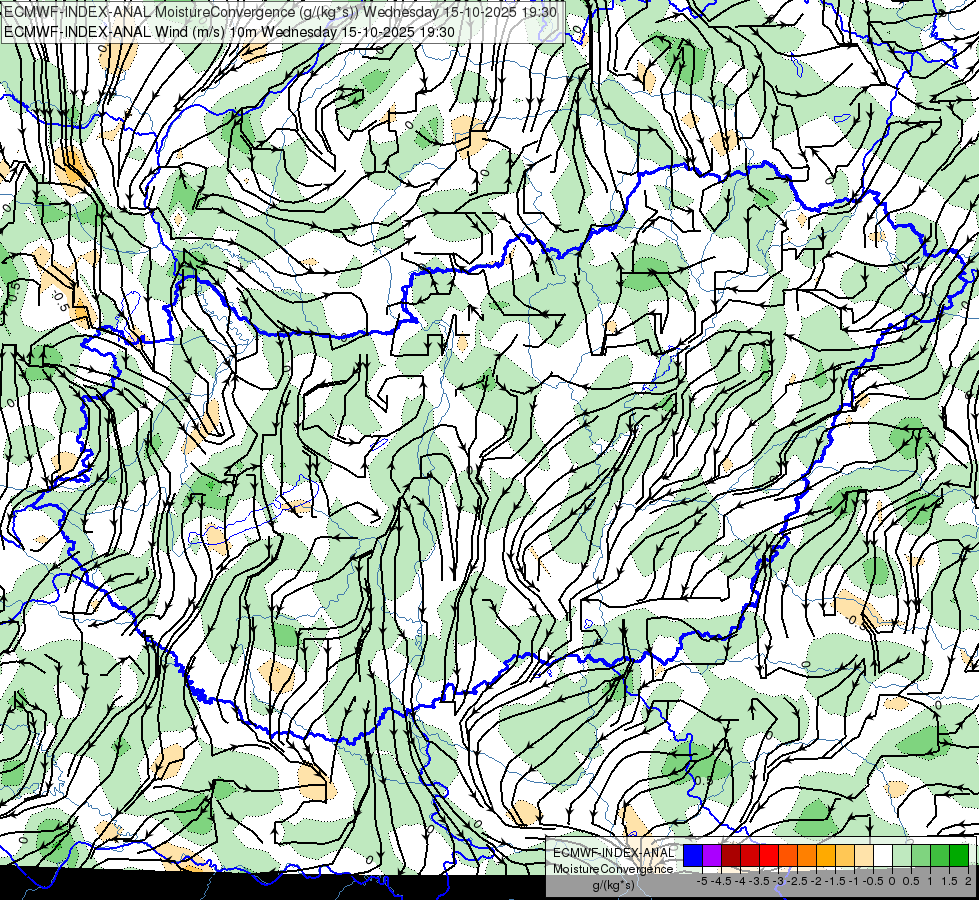Click the bright red swatch above -3.5

pos(769,856)
